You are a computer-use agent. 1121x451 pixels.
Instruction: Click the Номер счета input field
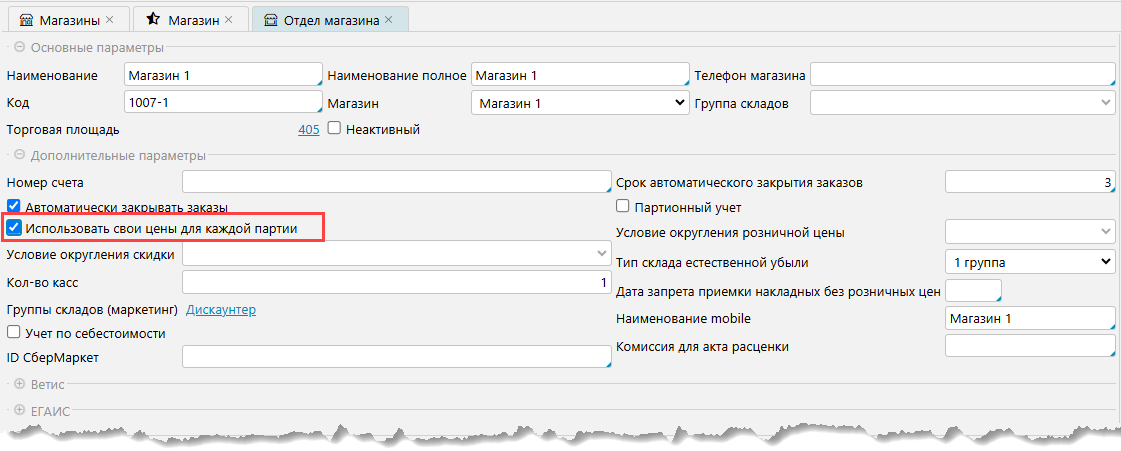(x=396, y=182)
